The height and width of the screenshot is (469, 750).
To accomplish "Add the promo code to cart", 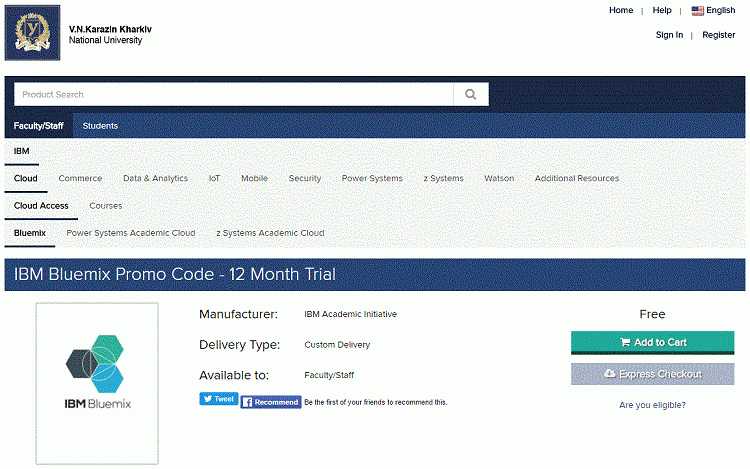I will [x=652, y=342].
